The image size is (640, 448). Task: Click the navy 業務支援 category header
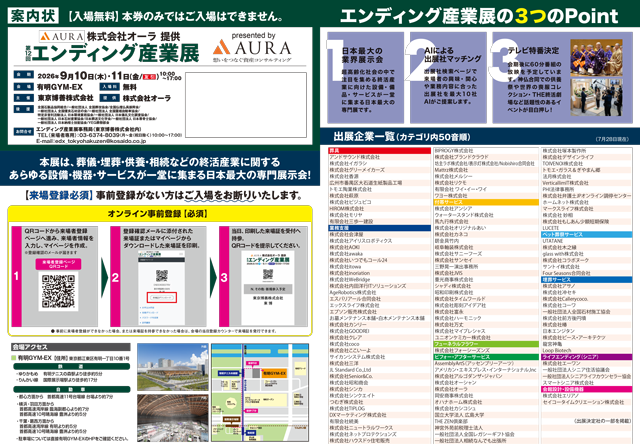[x=379, y=228]
